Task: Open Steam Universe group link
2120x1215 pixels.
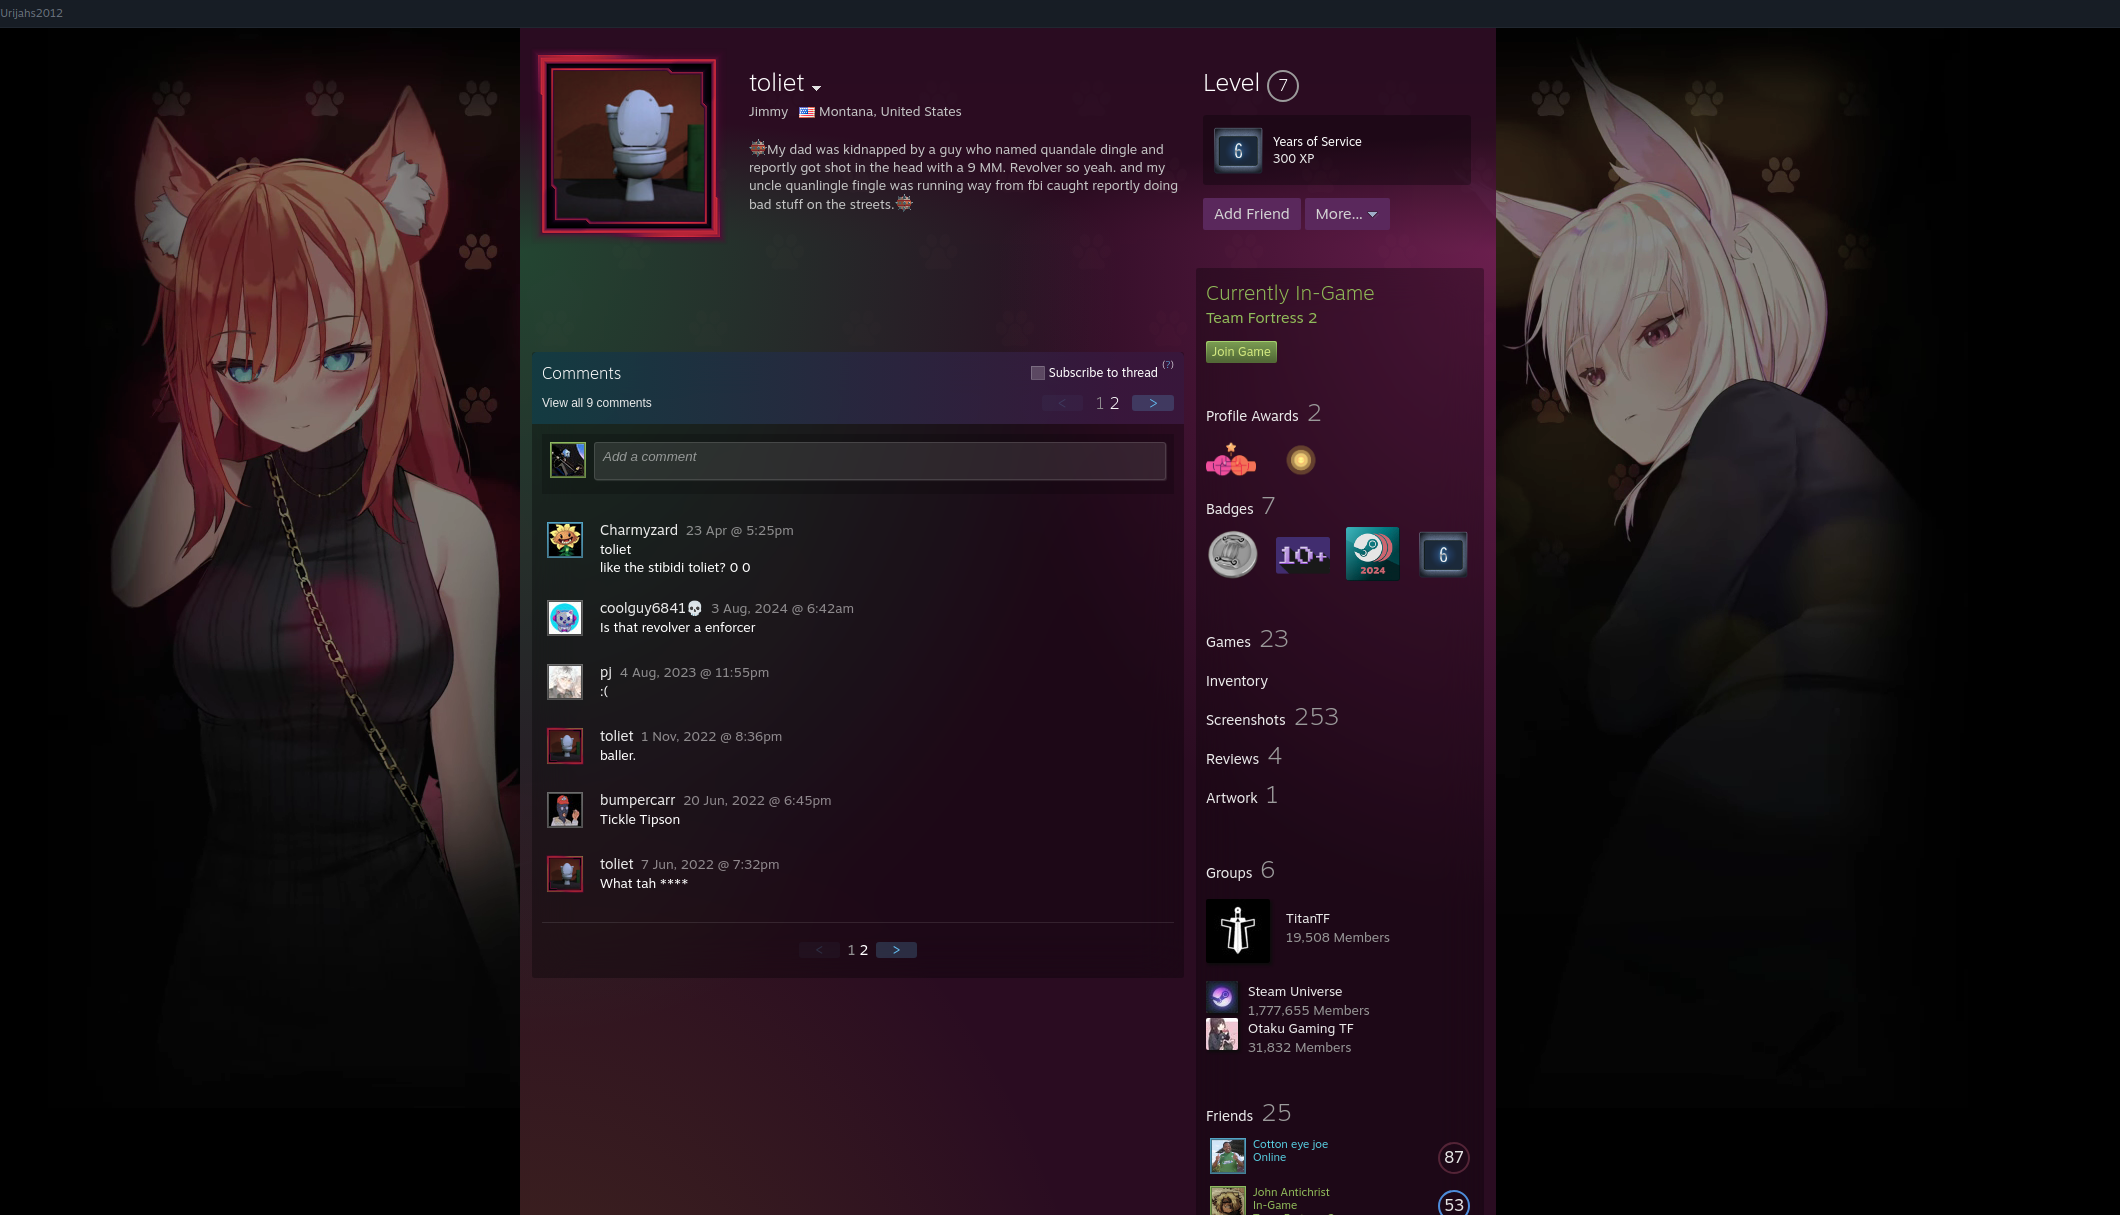Action: click(1294, 991)
